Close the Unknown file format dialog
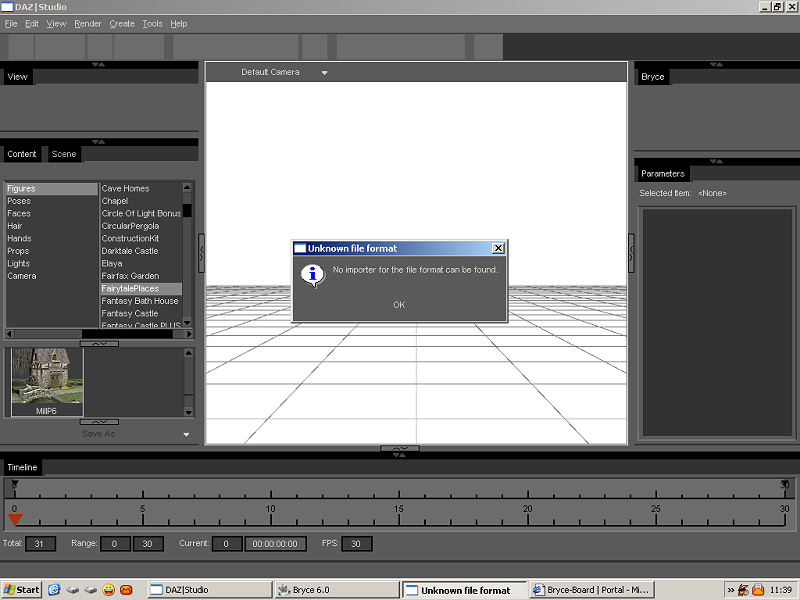800x600 pixels. pos(498,248)
